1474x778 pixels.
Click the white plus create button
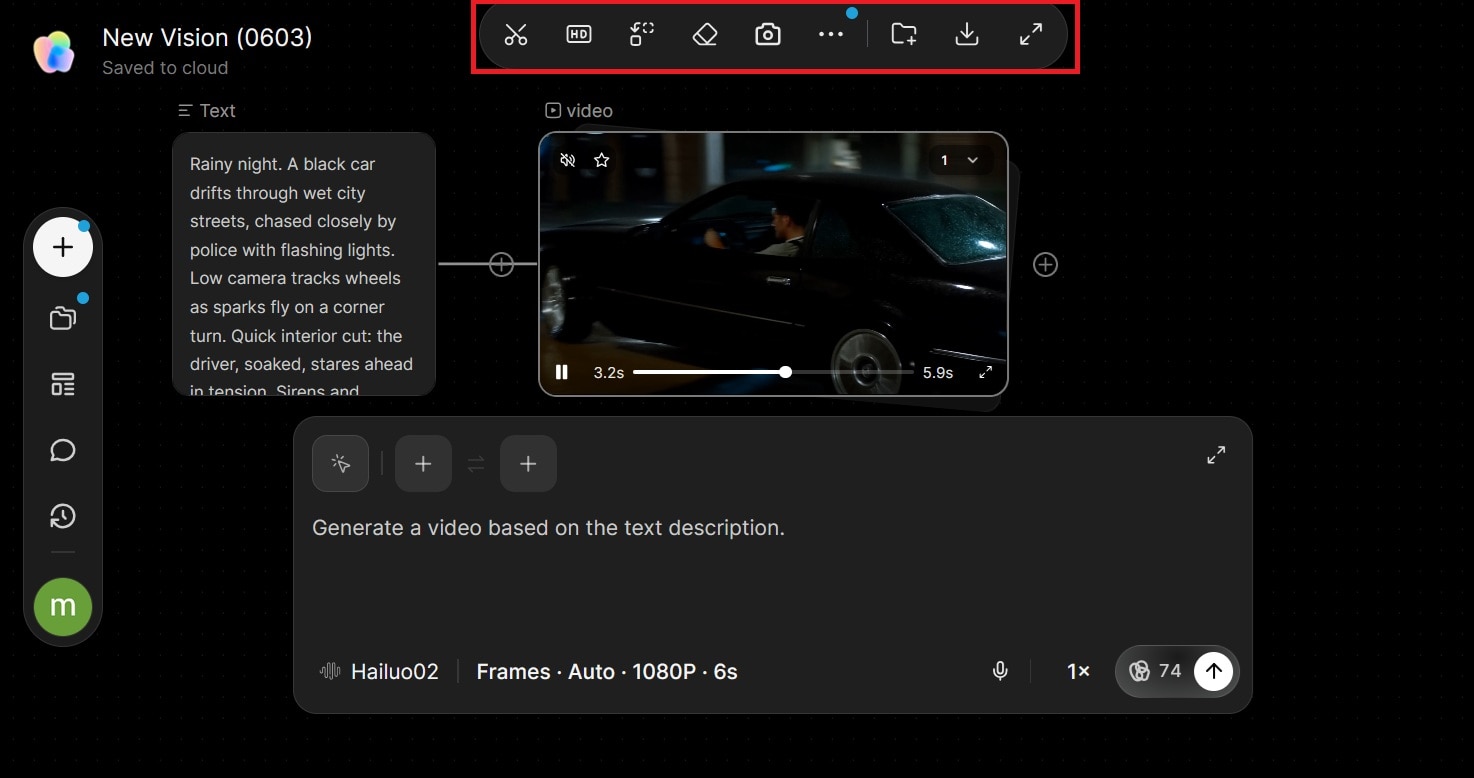click(x=63, y=247)
